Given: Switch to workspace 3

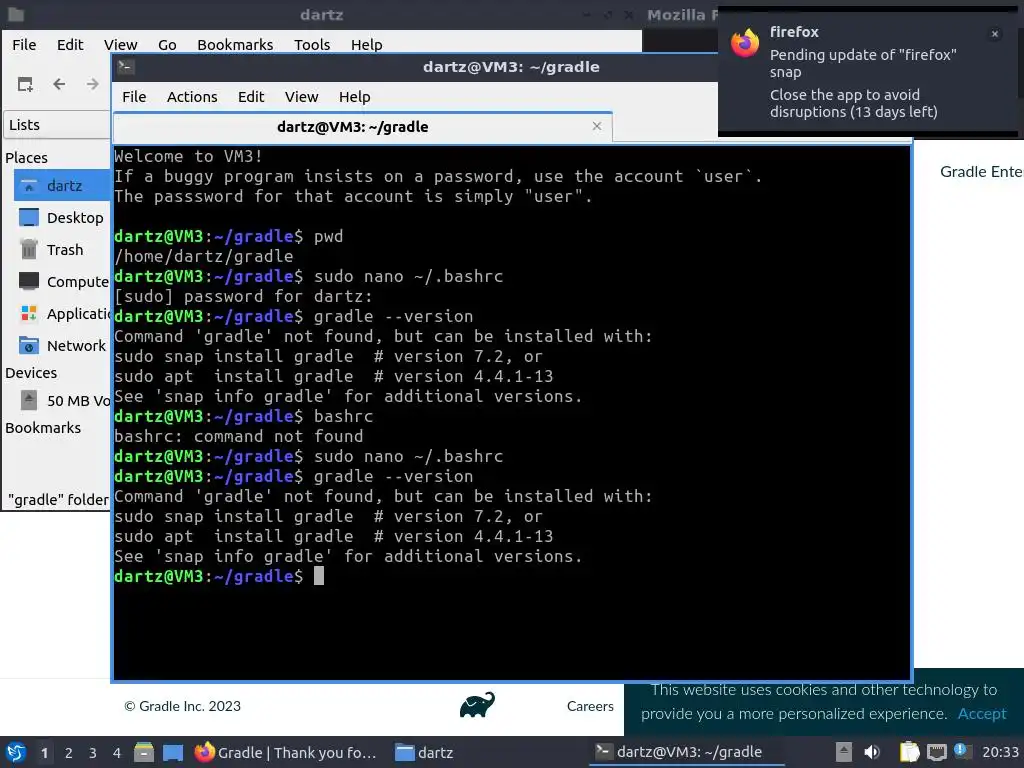Looking at the screenshot, I should tap(93, 753).
